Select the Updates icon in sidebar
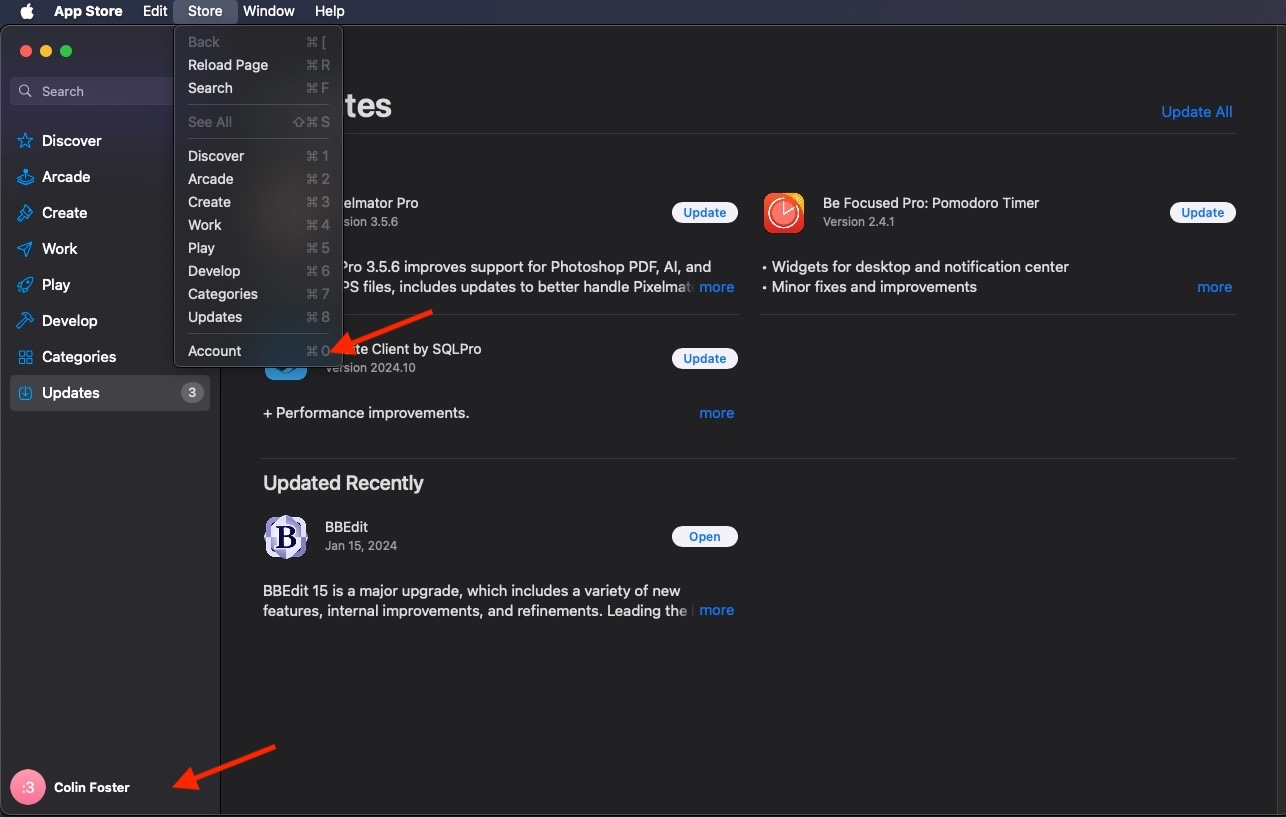 [x=25, y=393]
